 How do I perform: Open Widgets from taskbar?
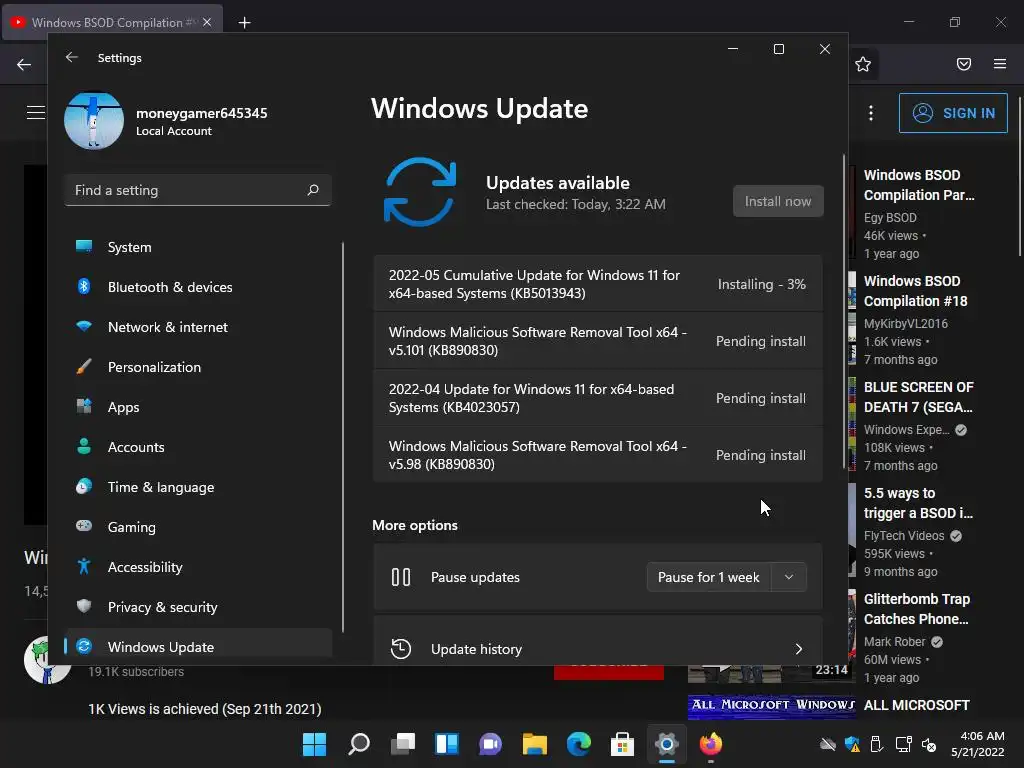[447, 744]
